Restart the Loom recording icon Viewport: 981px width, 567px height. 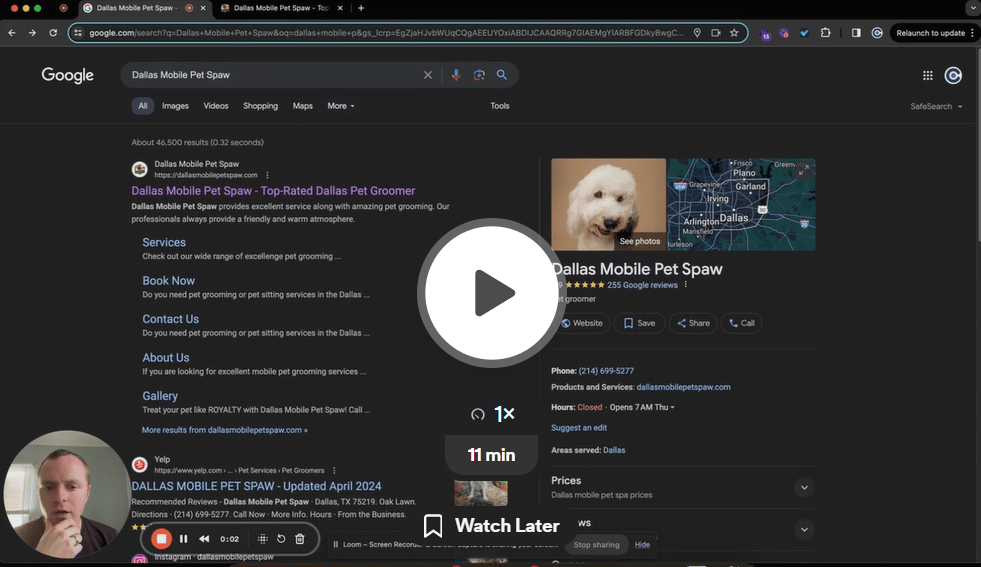(x=281, y=538)
